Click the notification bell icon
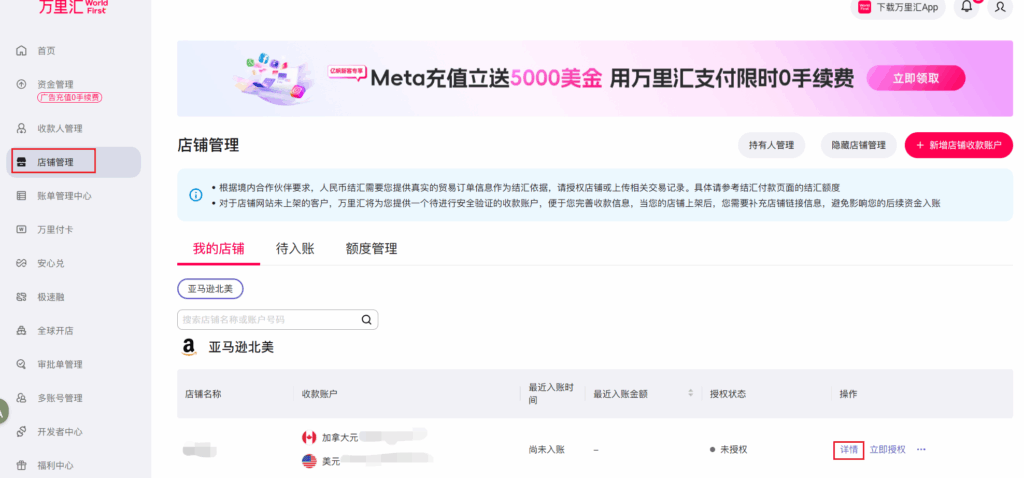The image size is (1024, 478). [x=966, y=7]
